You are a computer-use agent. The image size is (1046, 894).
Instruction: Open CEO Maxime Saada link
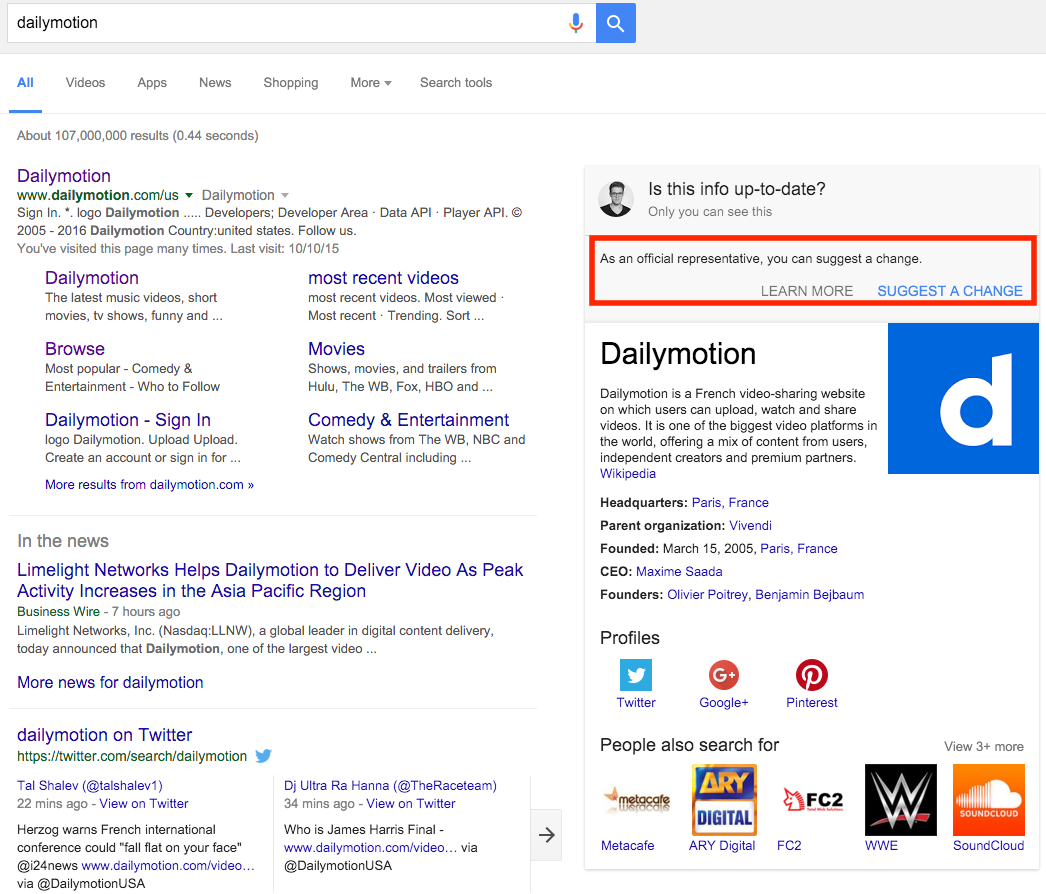pyautogui.click(x=679, y=571)
